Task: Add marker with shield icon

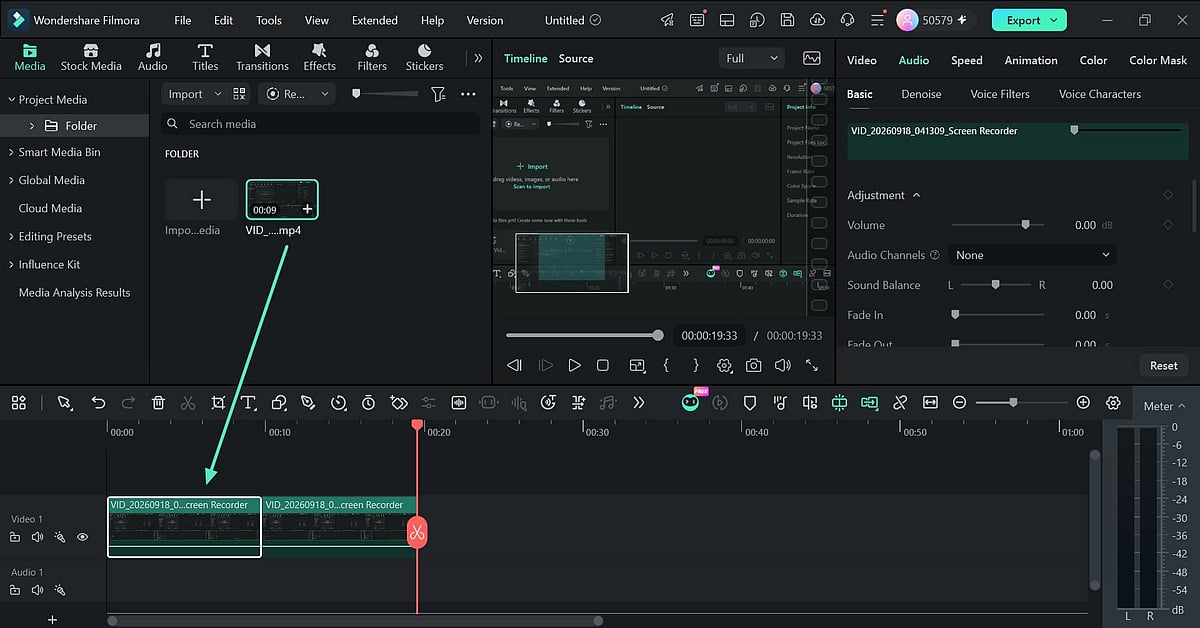Action: click(x=750, y=402)
